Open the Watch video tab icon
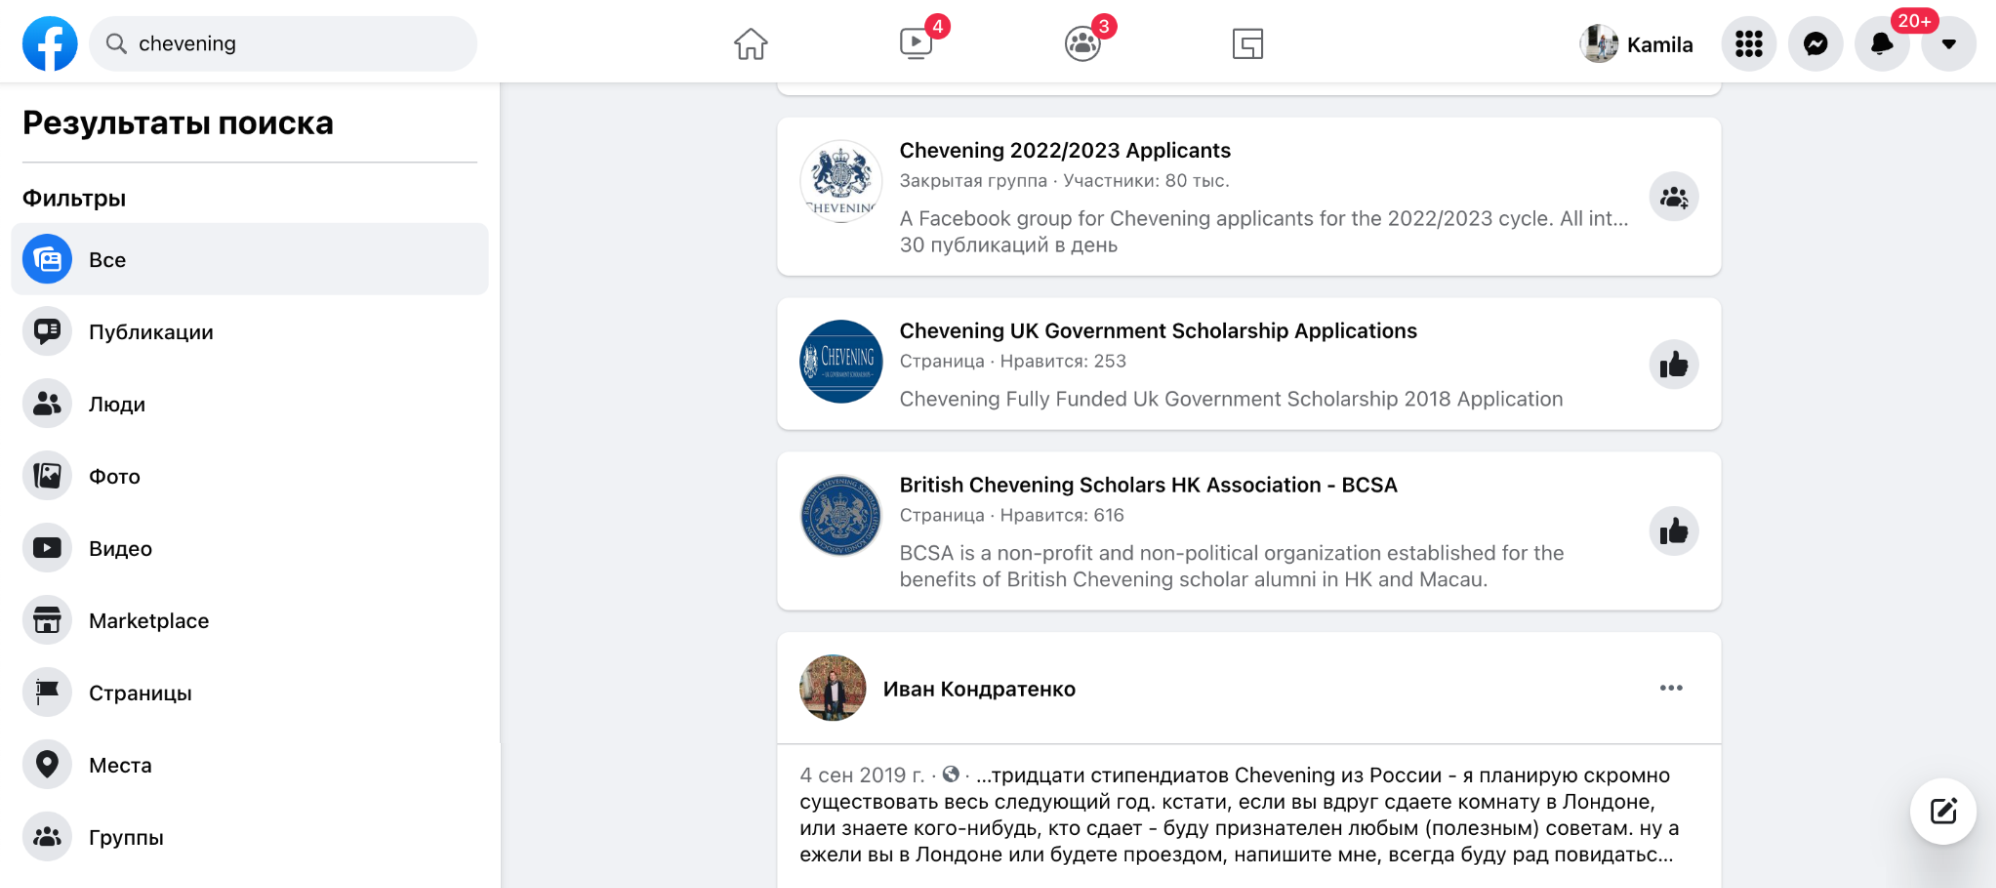The image size is (1996, 888). tap(916, 44)
